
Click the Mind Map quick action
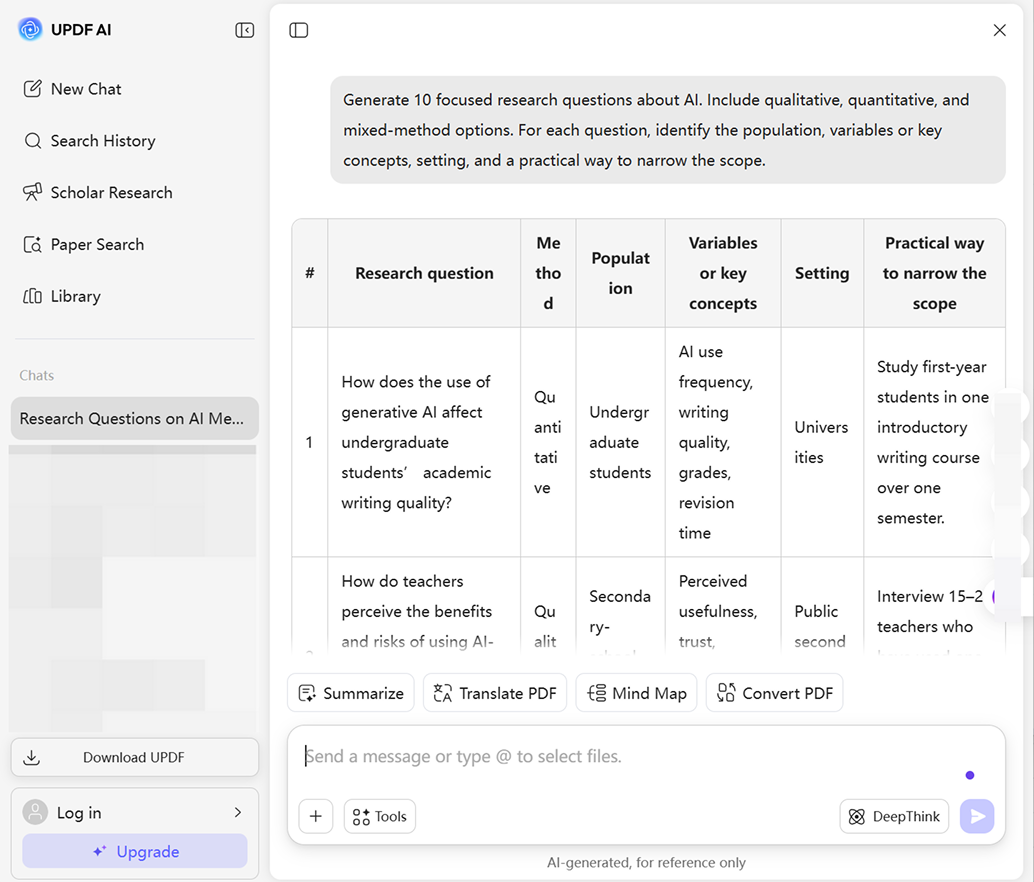[x=636, y=693]
